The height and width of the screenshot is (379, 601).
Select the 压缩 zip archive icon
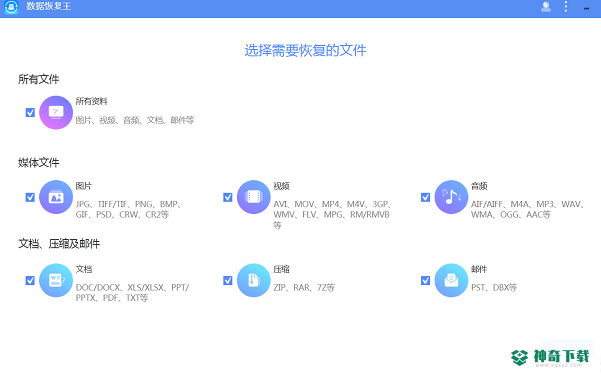[254, 280]
